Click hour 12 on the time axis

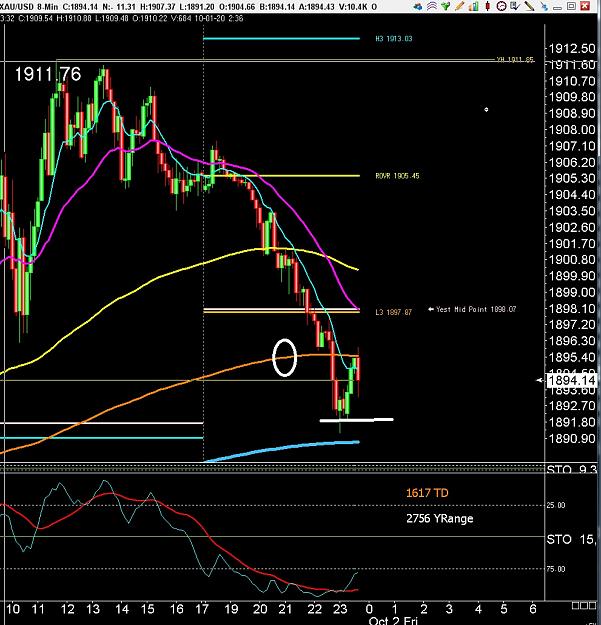click(x=67, y=609)
